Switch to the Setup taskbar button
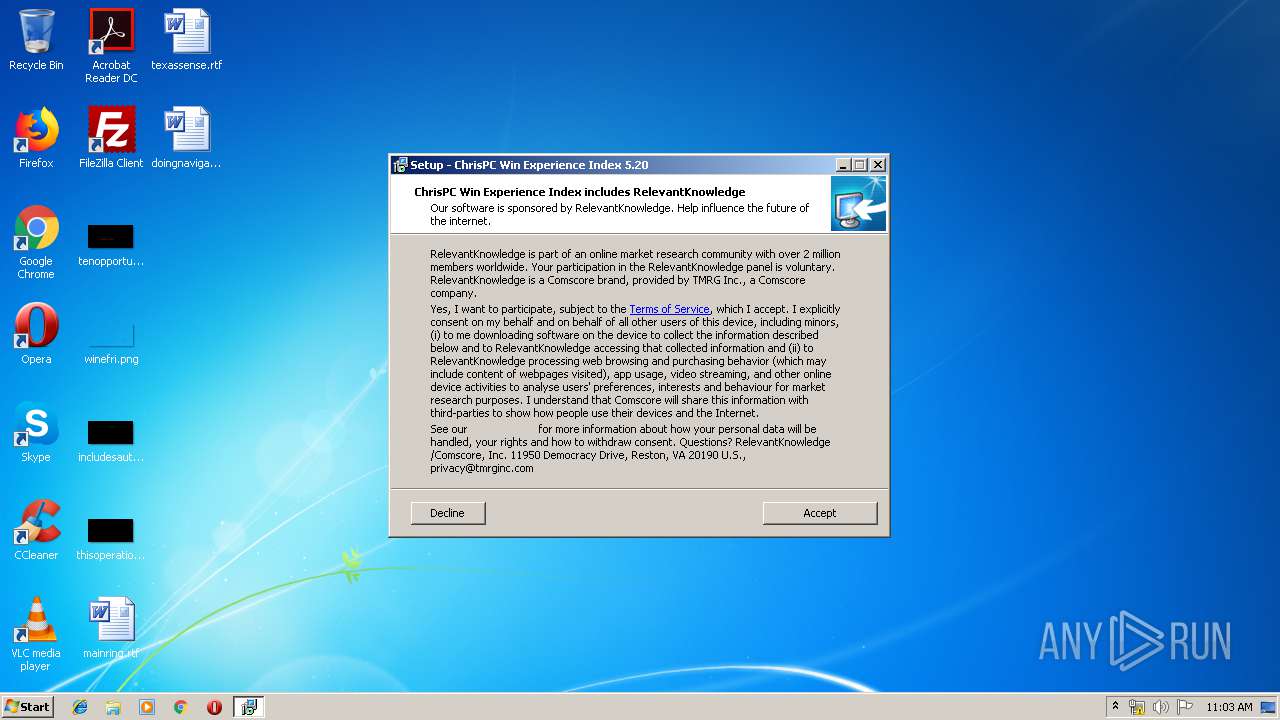This screenshot has width=1280, height=720. click(249, 707)
